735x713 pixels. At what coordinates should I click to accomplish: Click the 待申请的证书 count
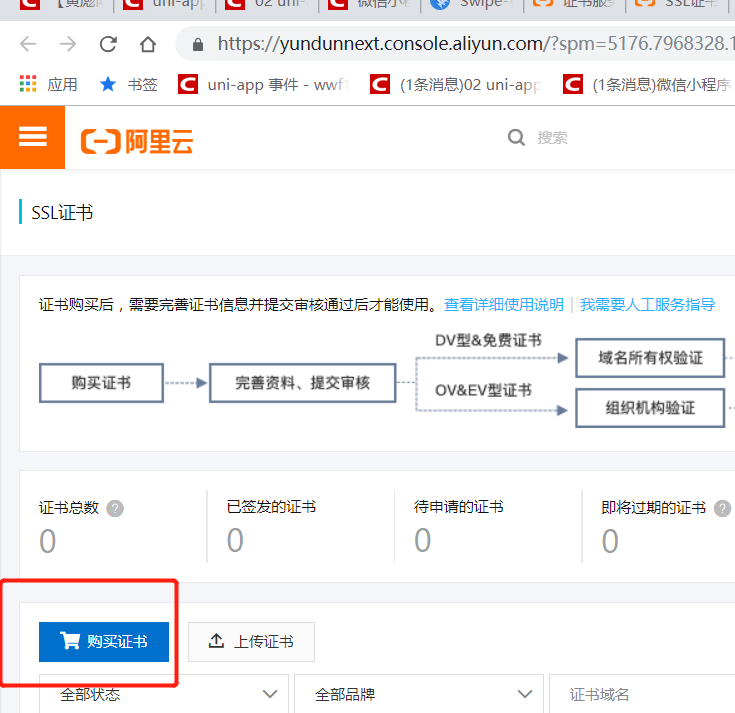click(x=422, y=540)
